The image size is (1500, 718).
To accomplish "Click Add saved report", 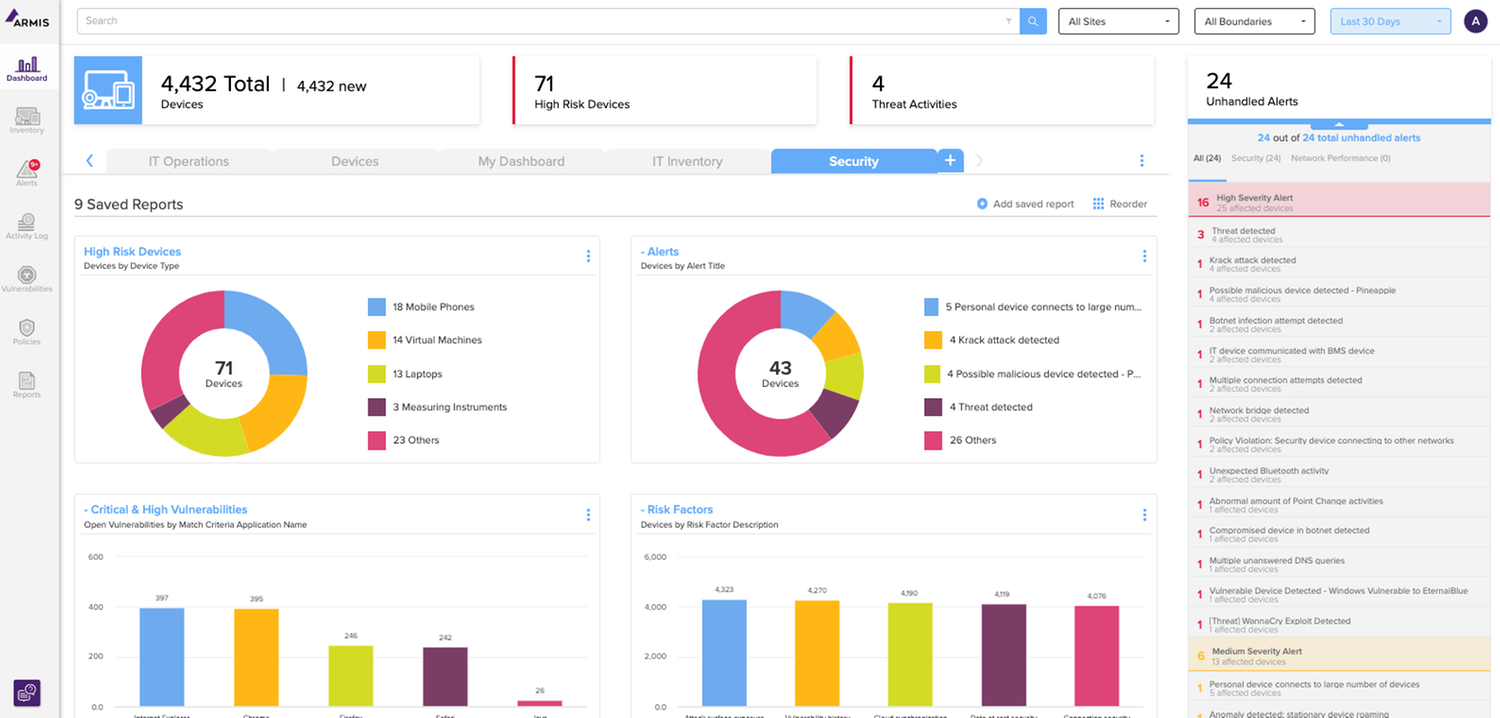I will coord(1025,203).
